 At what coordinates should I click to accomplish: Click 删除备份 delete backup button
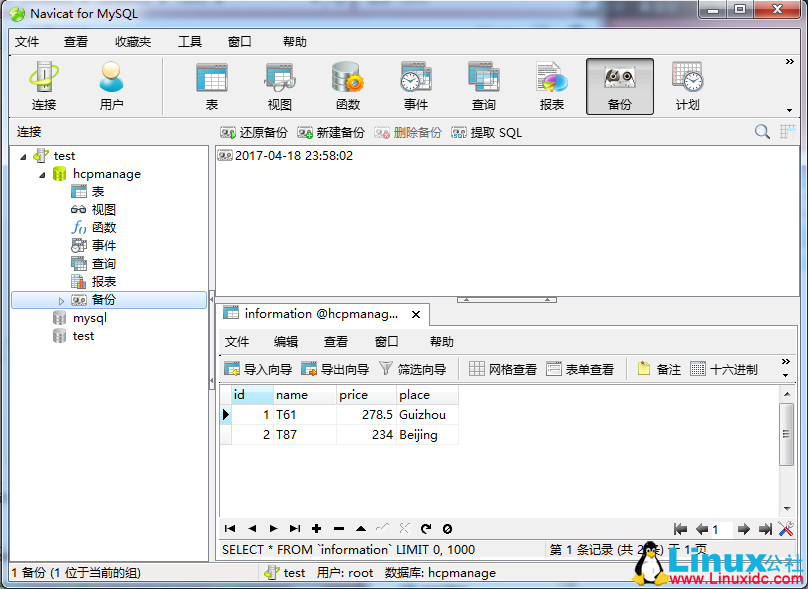click(x=408, y=133)
